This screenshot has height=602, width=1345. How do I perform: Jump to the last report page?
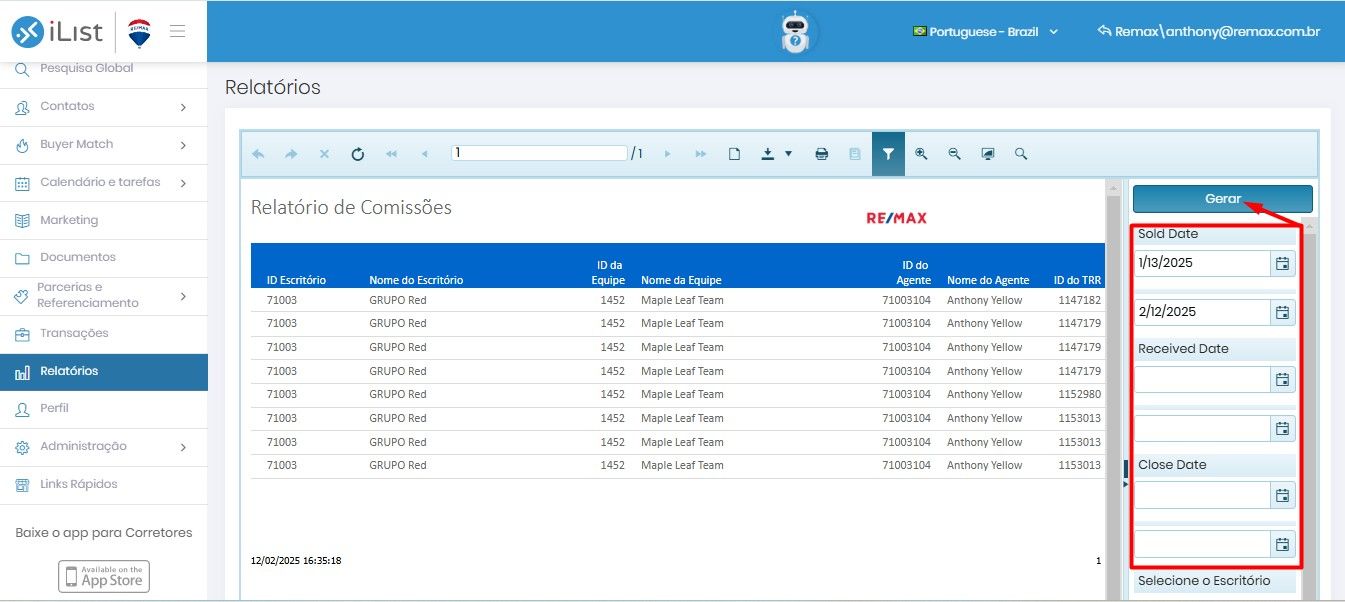point(700,154)
